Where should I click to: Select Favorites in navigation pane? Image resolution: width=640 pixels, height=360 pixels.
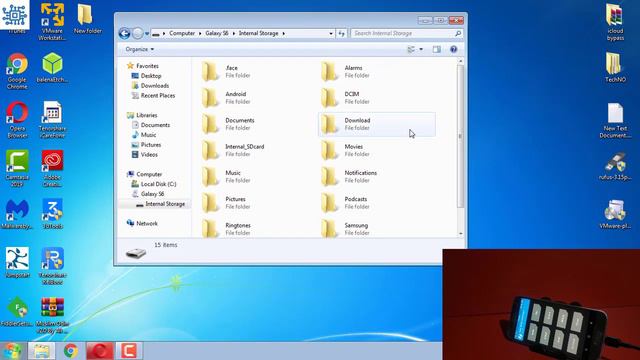pyautogui.click(x=147, y=66)
